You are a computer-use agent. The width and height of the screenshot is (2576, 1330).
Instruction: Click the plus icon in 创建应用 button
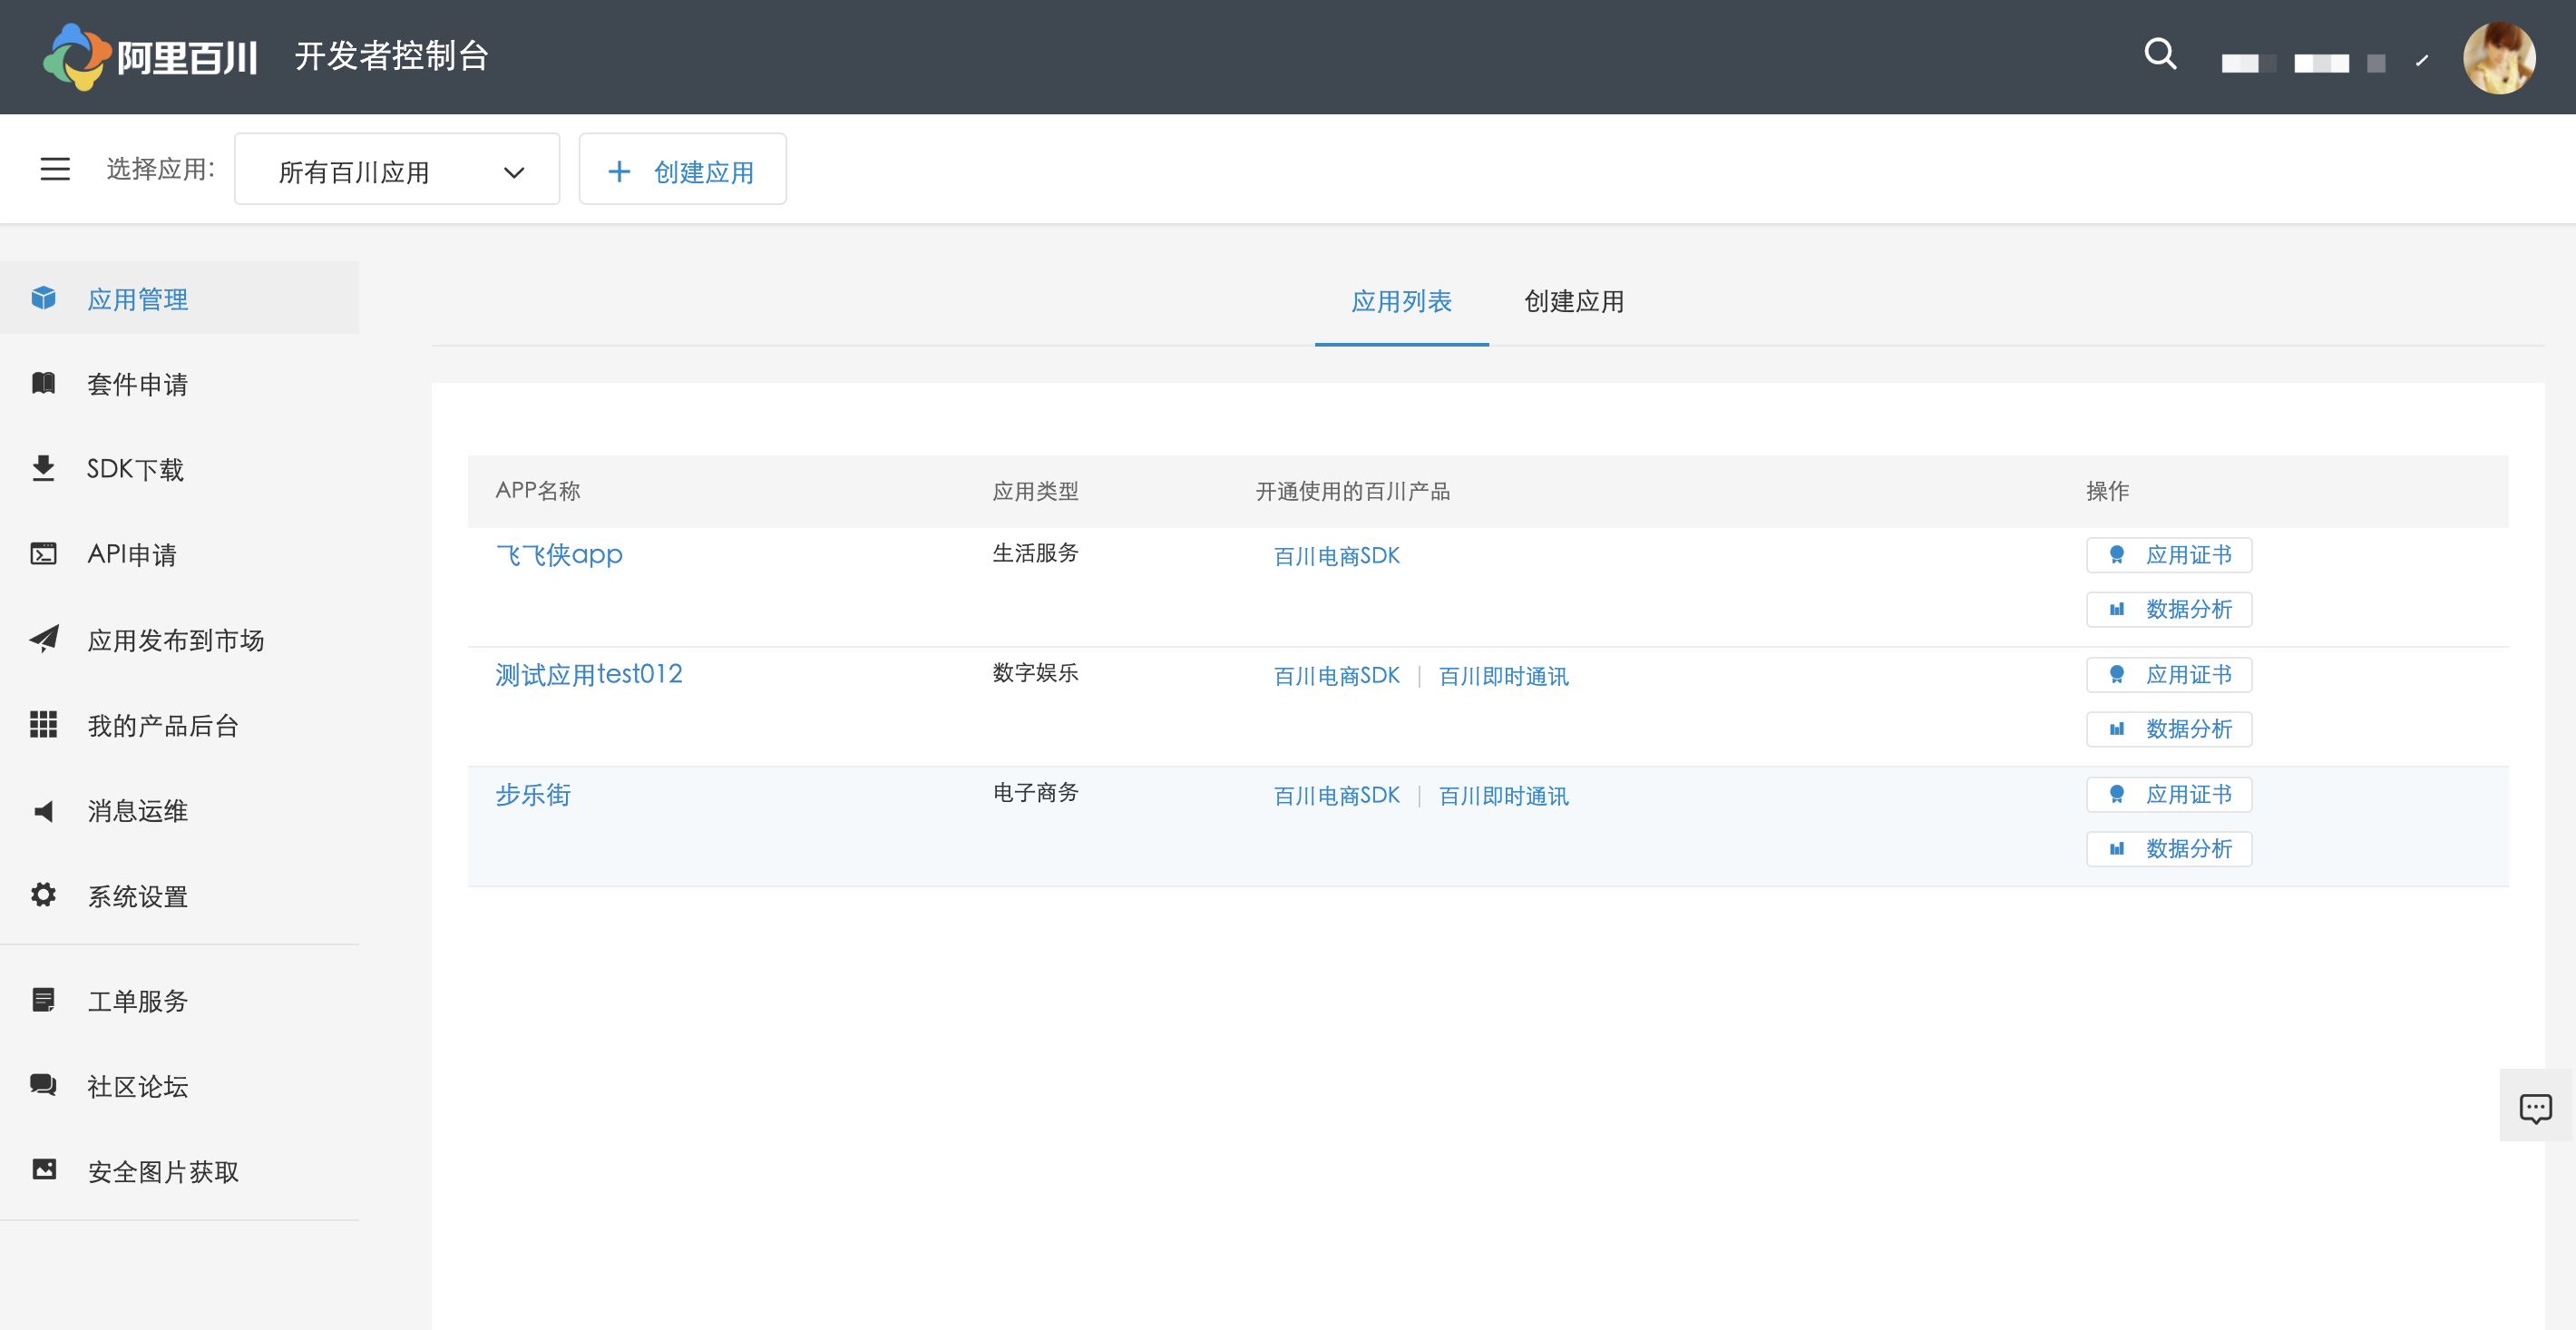[x=619, y=171]
